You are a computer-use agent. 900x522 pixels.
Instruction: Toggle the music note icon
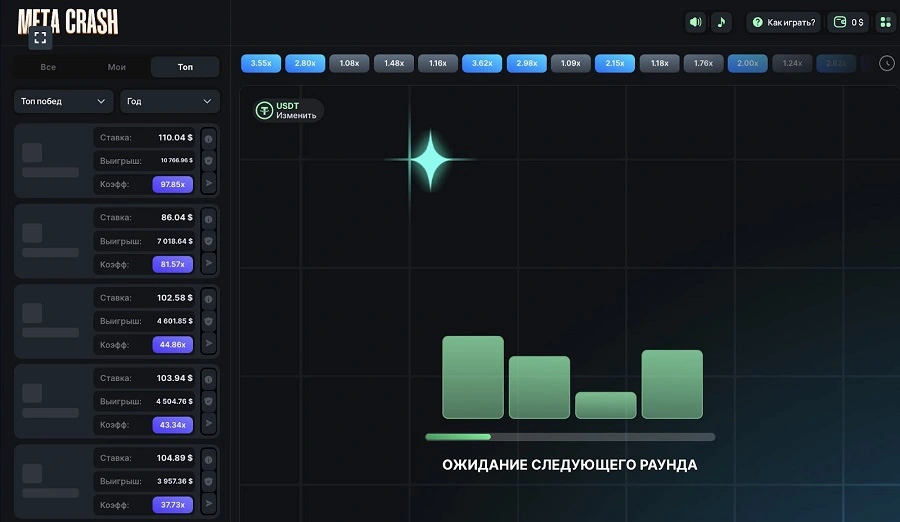point(721,22)
